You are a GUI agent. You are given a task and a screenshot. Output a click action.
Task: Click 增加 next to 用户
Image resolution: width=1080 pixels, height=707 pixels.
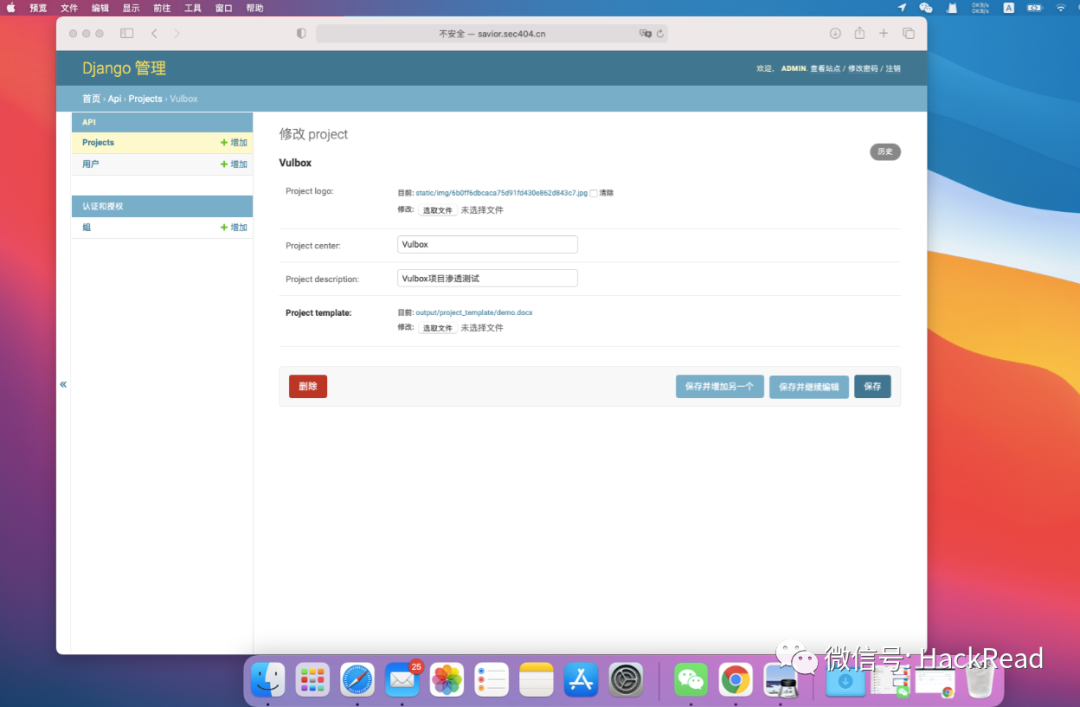tap(233, 164)
